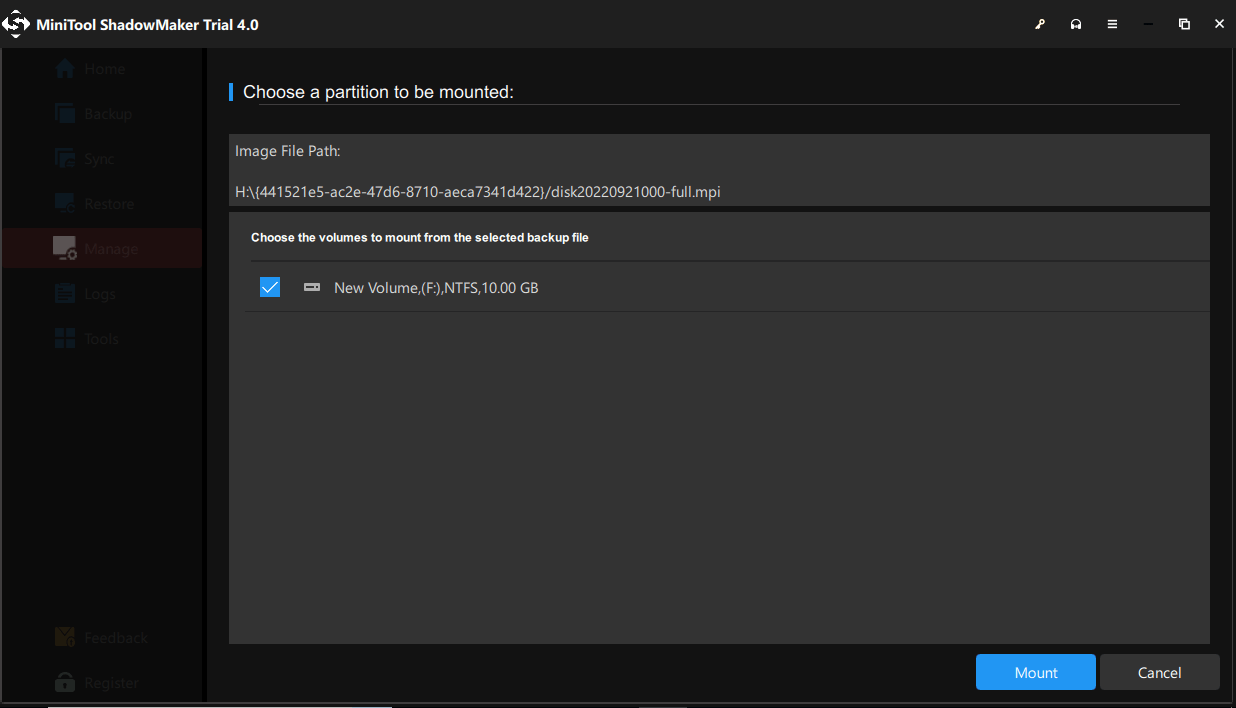Click the Register lock icon
Viewport: 1236px width, 708px height.
(65, 683)
